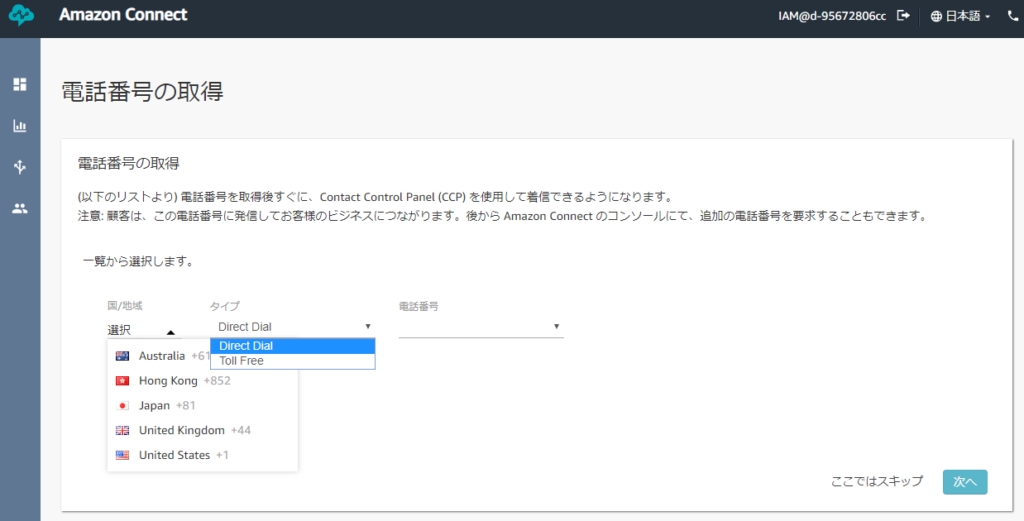Choose United Kingdom +44 from list
Image resolution: width=1024 pixels, height=521 pixels.
[202, 430]
